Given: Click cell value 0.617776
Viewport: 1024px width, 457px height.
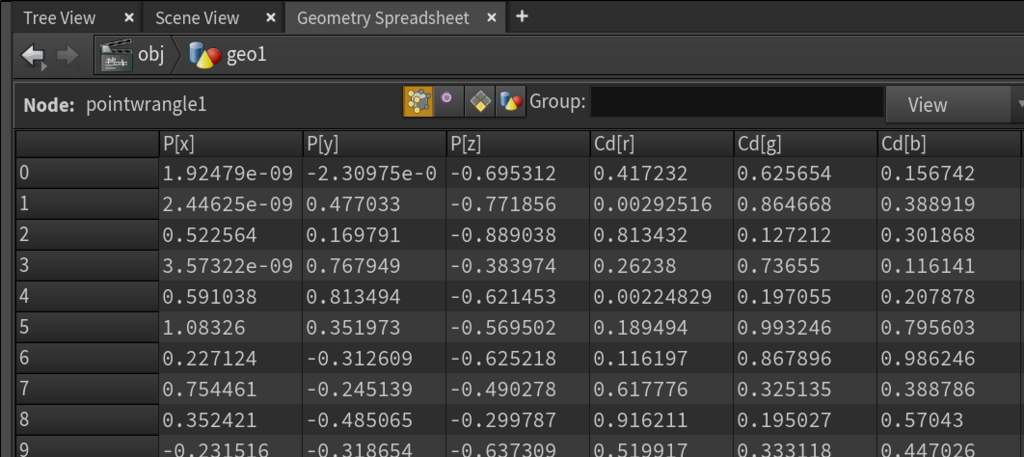Looking at the screenshot, I should click(x=640, y=390).
